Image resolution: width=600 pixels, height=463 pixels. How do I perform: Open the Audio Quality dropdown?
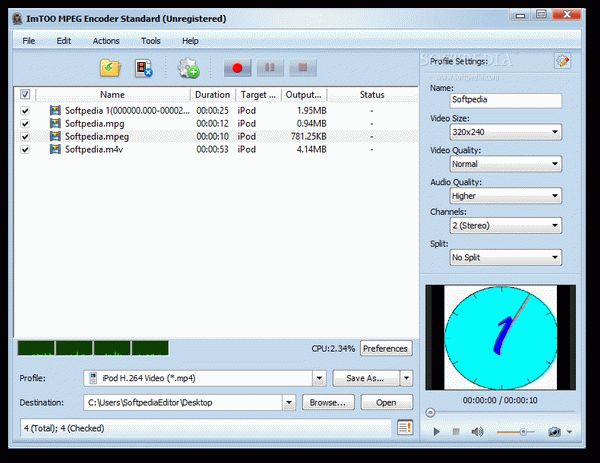click(505, 196)
